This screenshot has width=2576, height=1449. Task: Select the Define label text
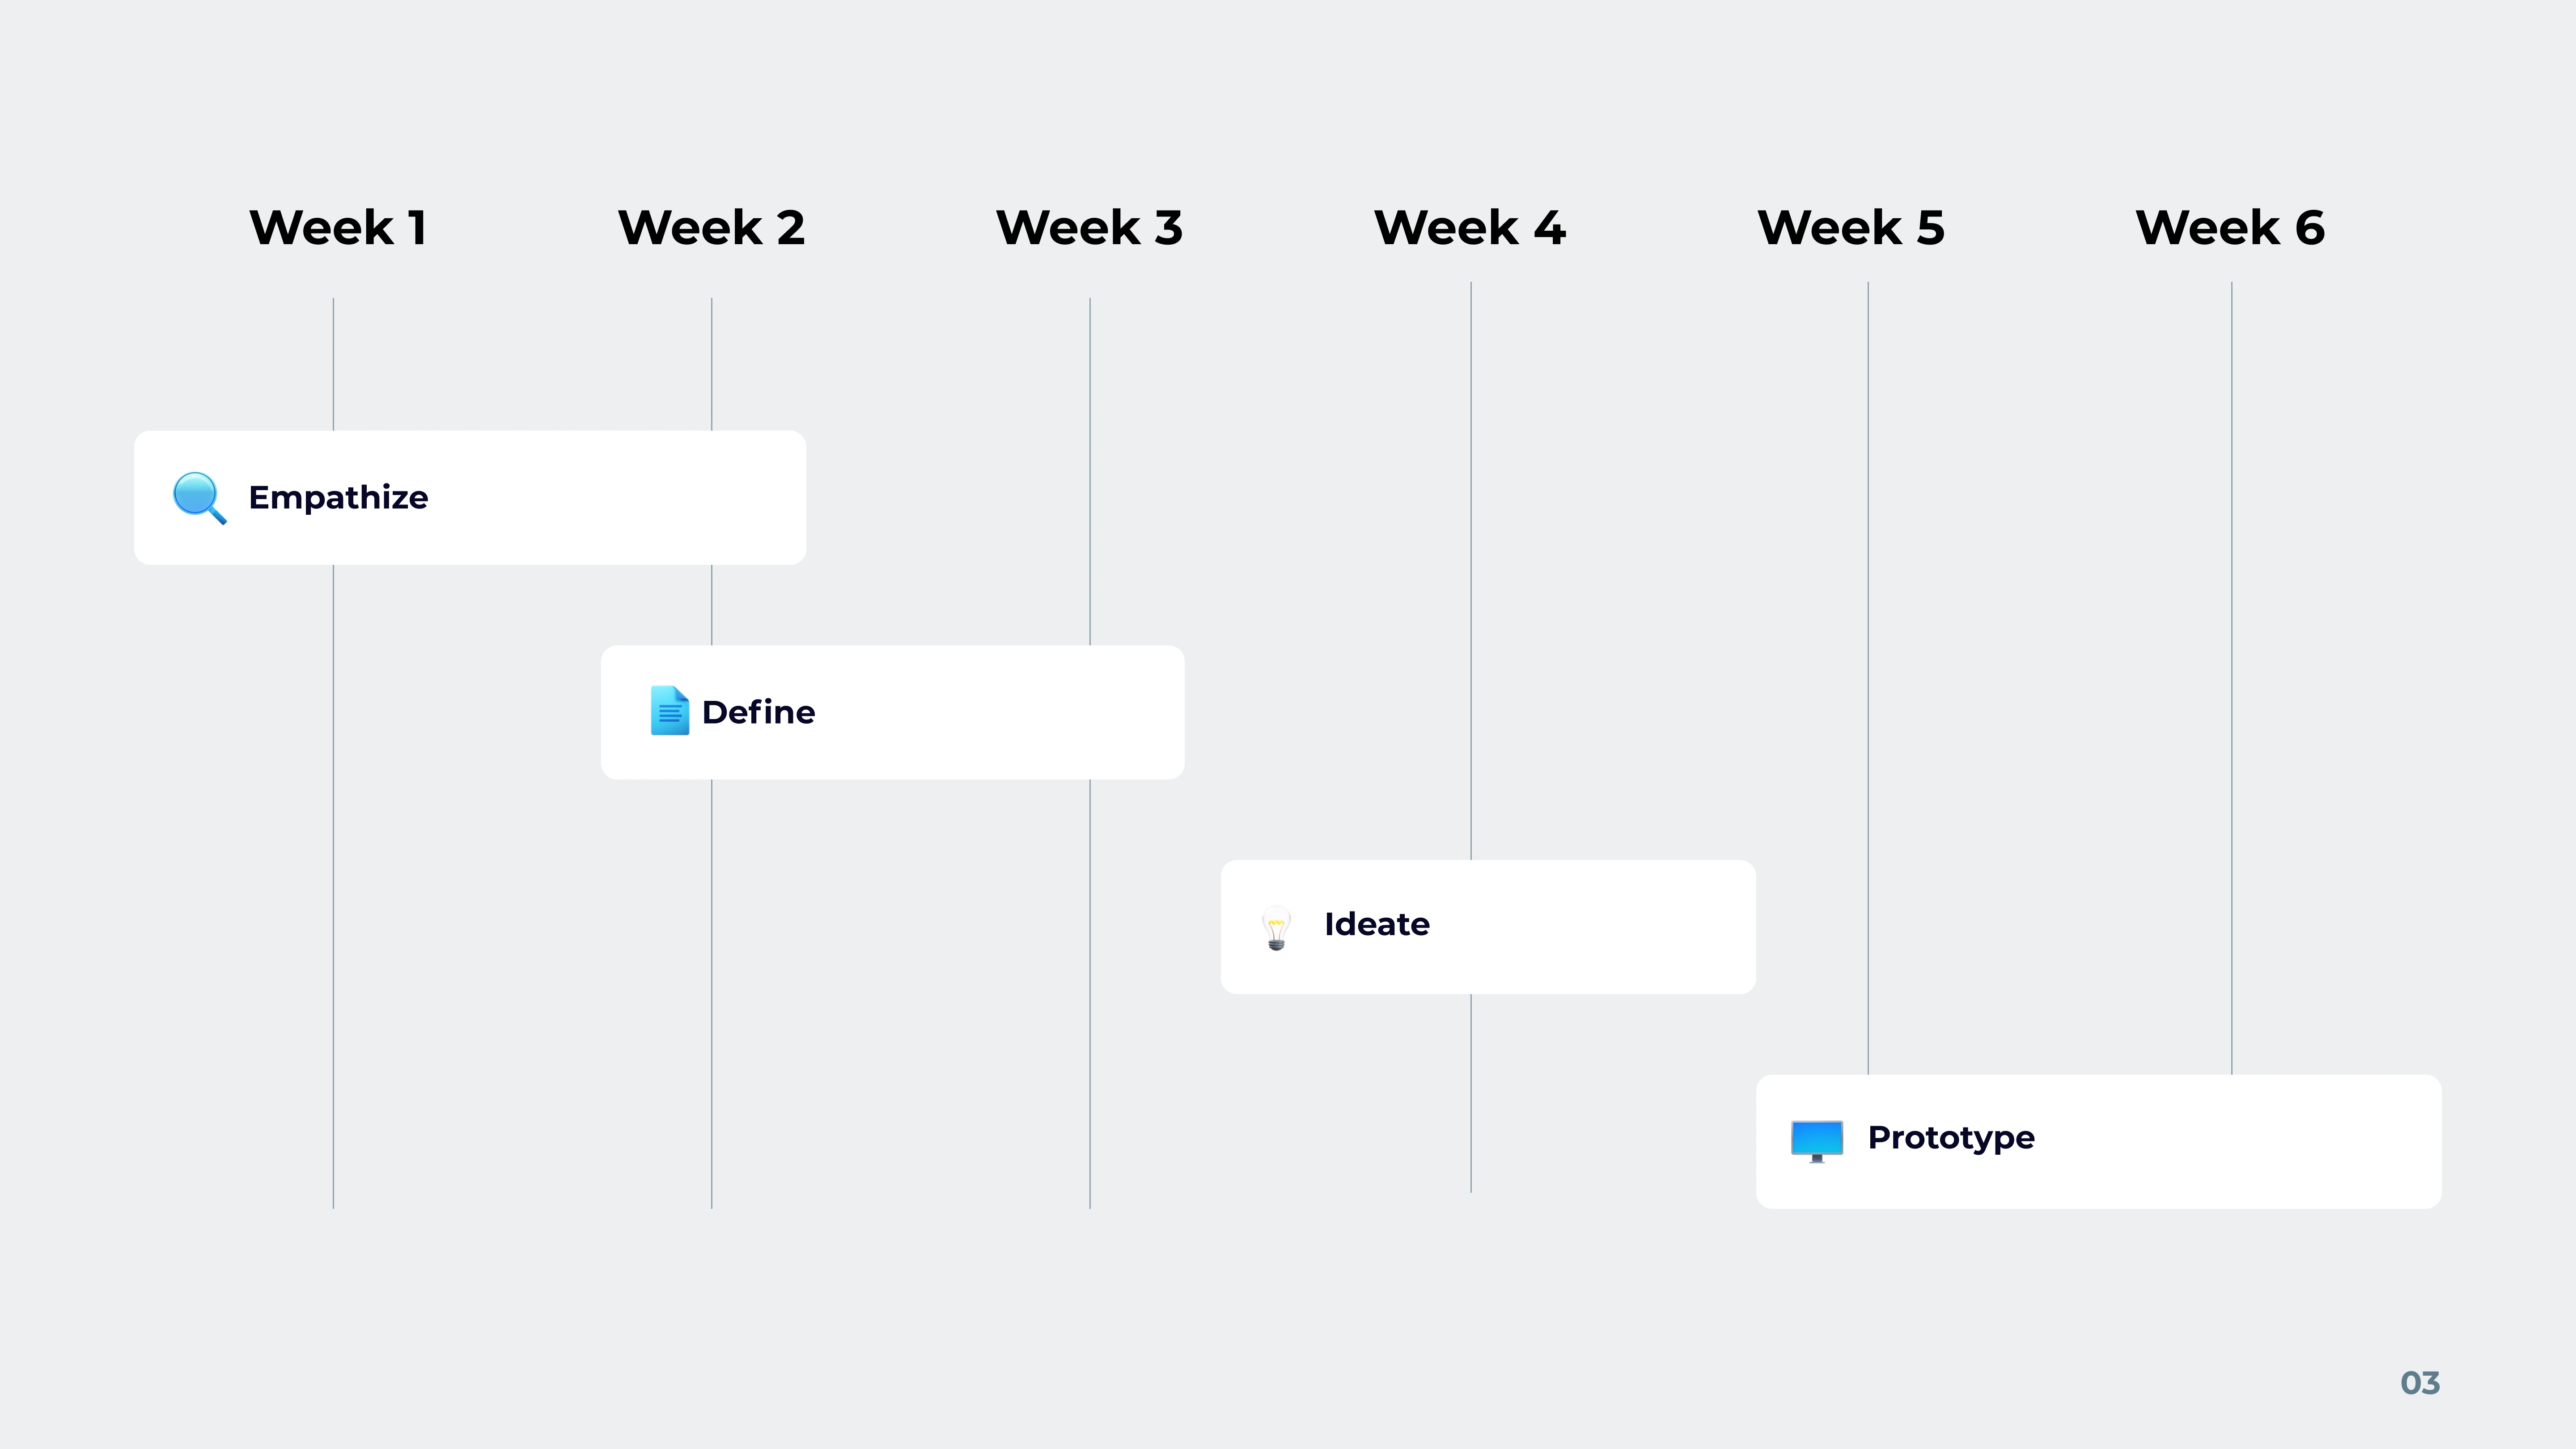tap(758, 712)
